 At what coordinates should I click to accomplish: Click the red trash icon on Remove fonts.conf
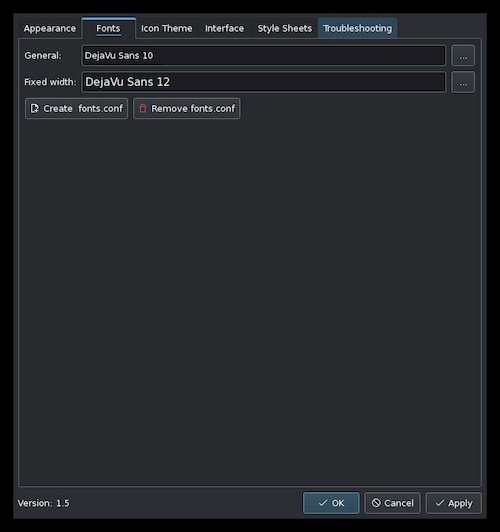point(143,109)
